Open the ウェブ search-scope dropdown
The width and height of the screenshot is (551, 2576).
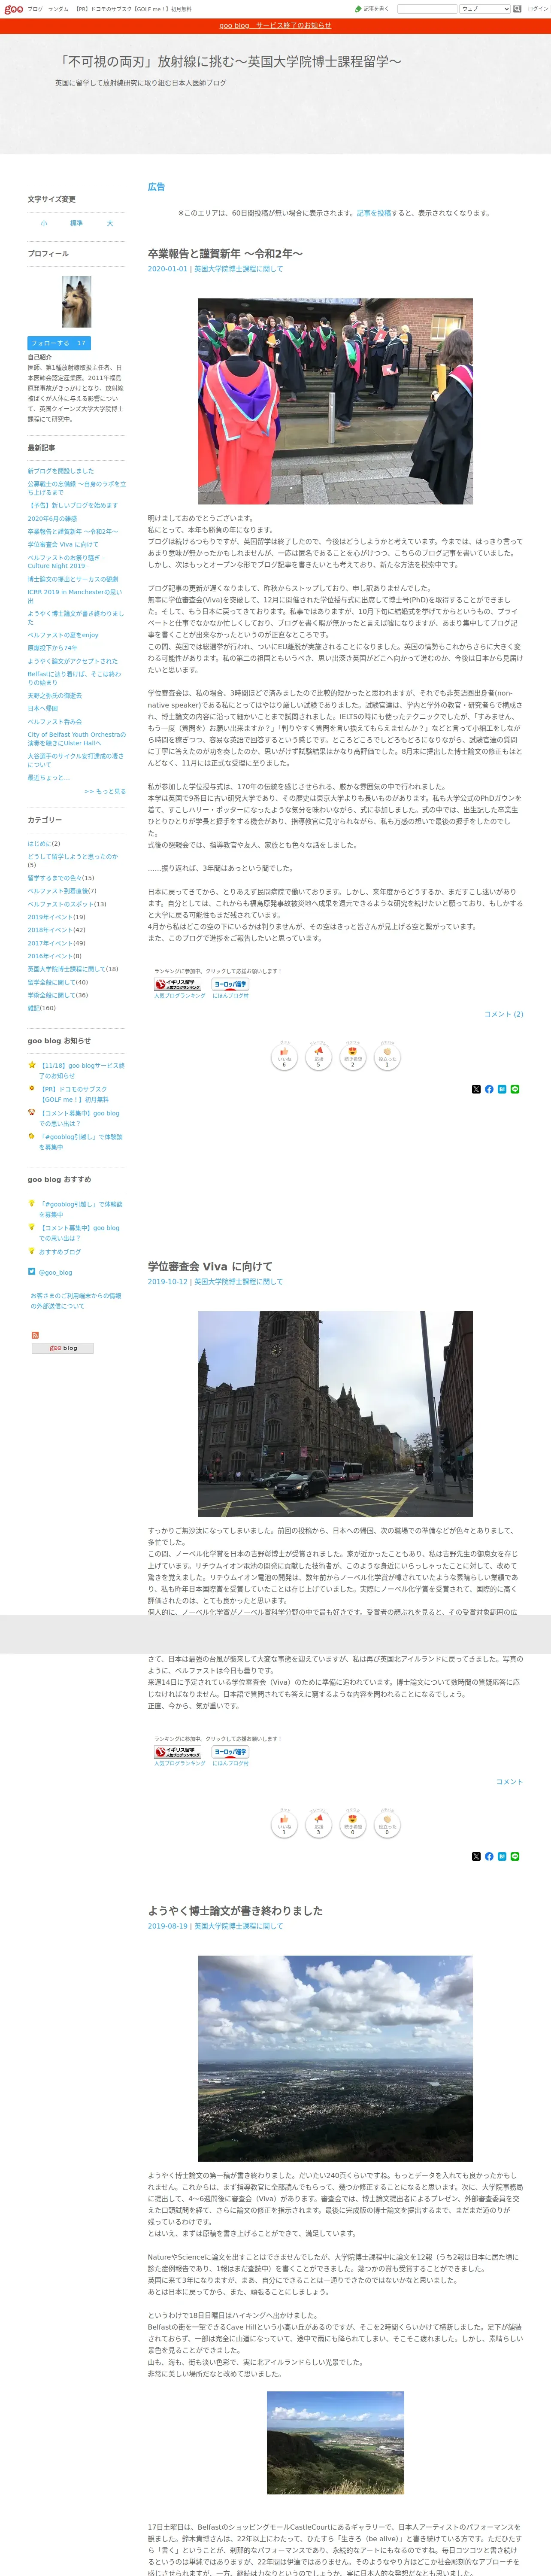[x=484, y=9]
